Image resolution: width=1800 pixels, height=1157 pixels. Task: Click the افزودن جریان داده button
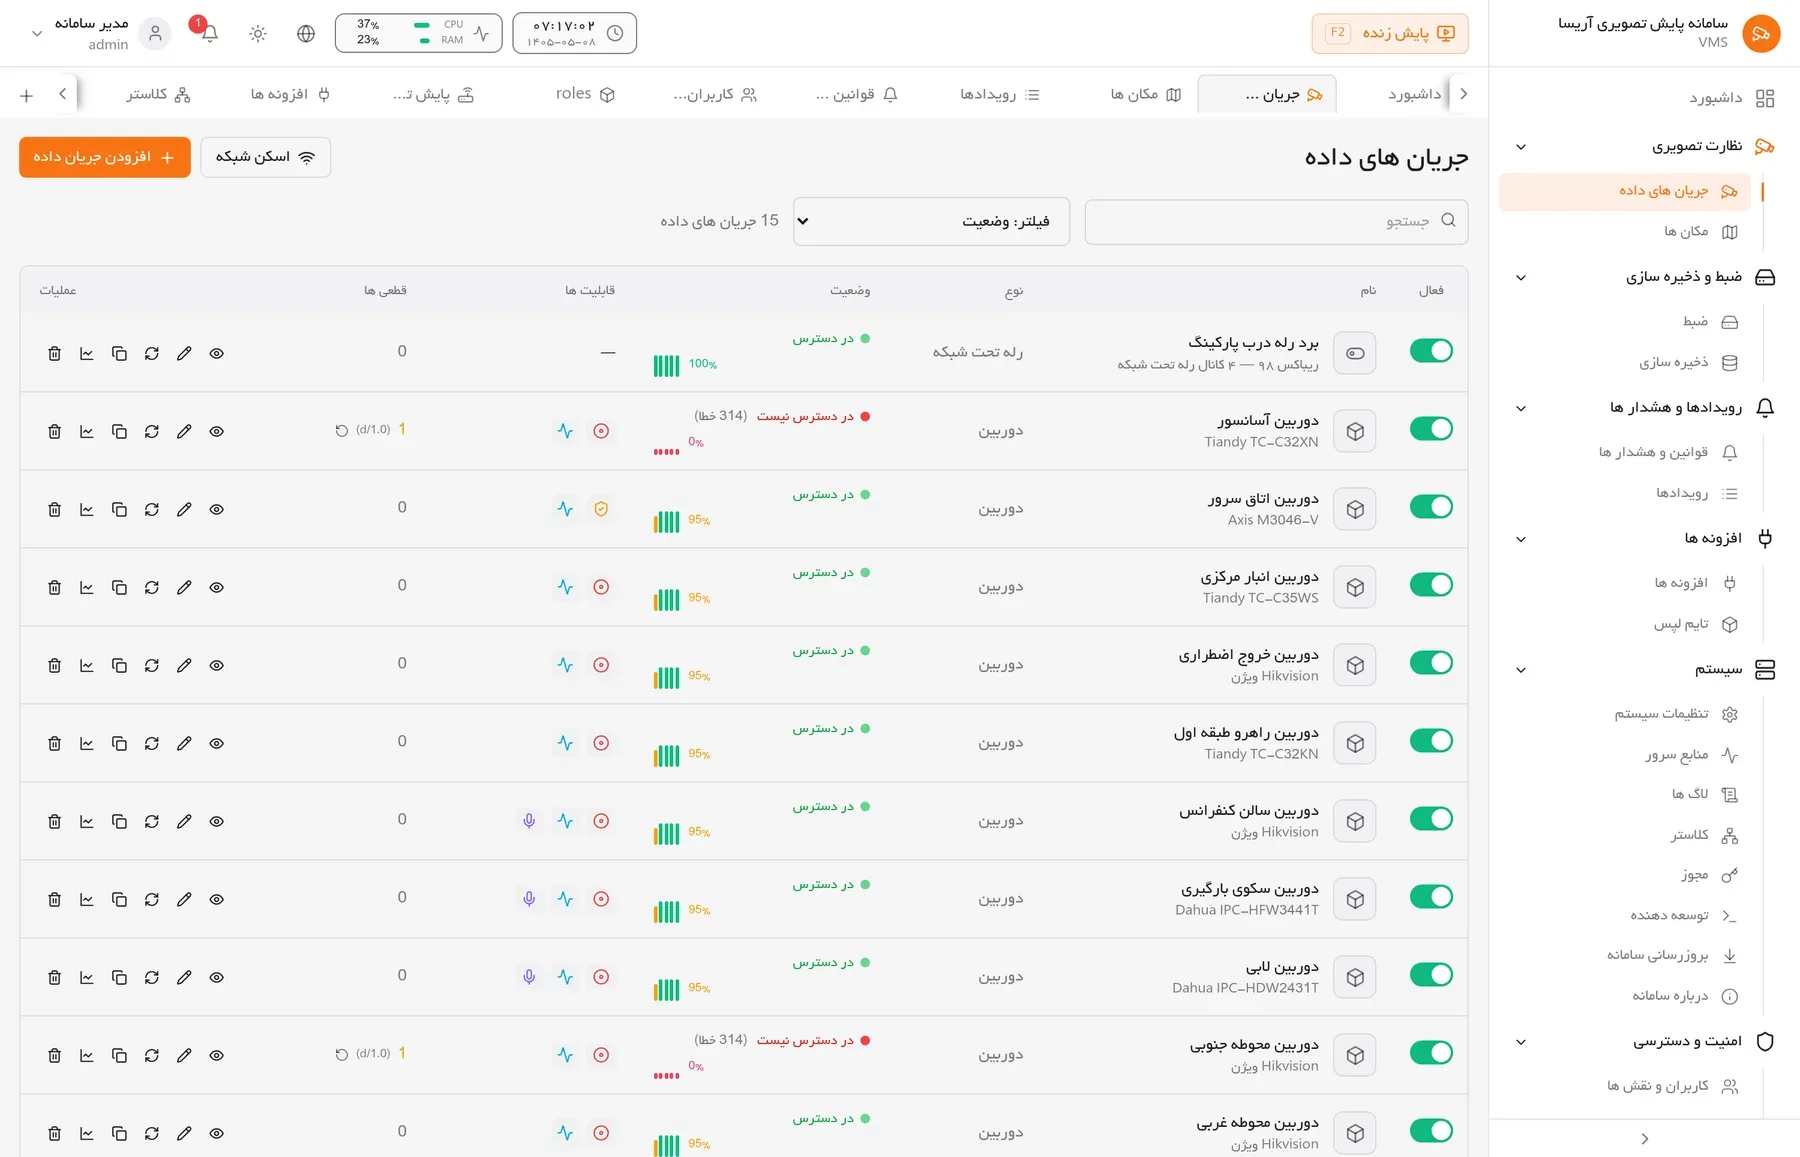coord(105,157)
